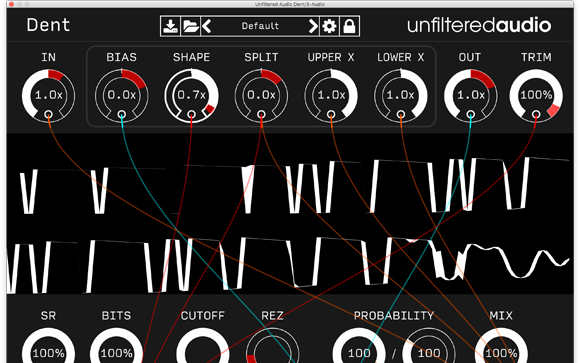Click the BIAS knob
Screen dimensions: 580x363
(x=122, y=95)
